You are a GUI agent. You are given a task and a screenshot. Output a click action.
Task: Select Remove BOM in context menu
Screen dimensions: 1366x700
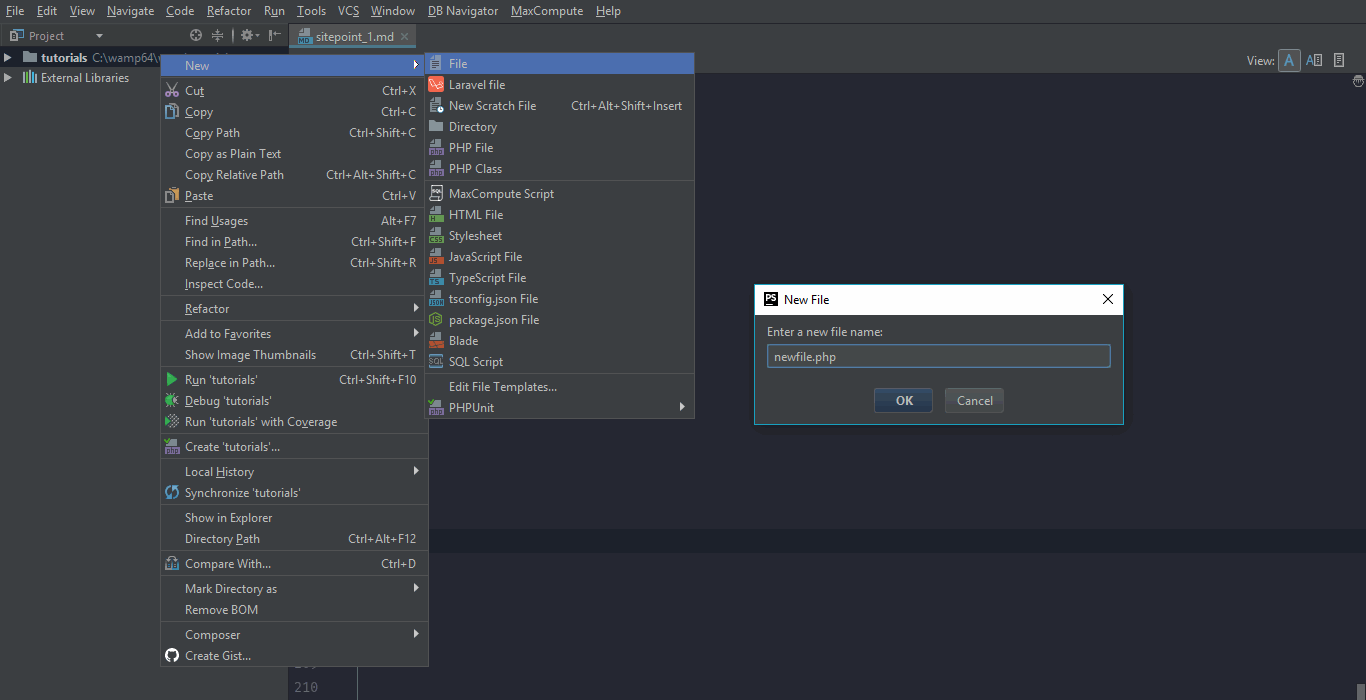pos(294,610)
